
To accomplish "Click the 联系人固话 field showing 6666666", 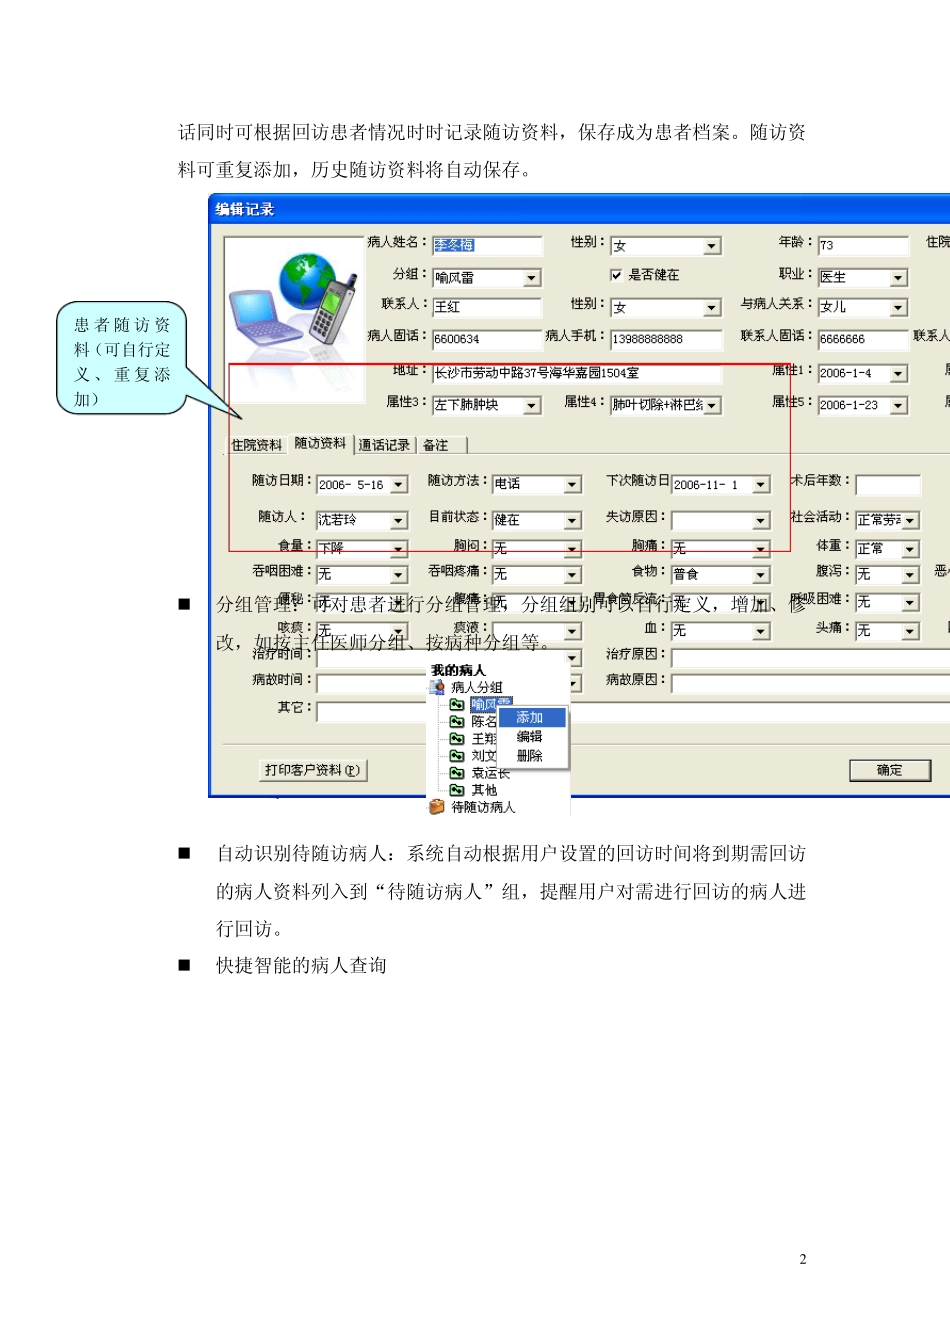I will [863, 339].
